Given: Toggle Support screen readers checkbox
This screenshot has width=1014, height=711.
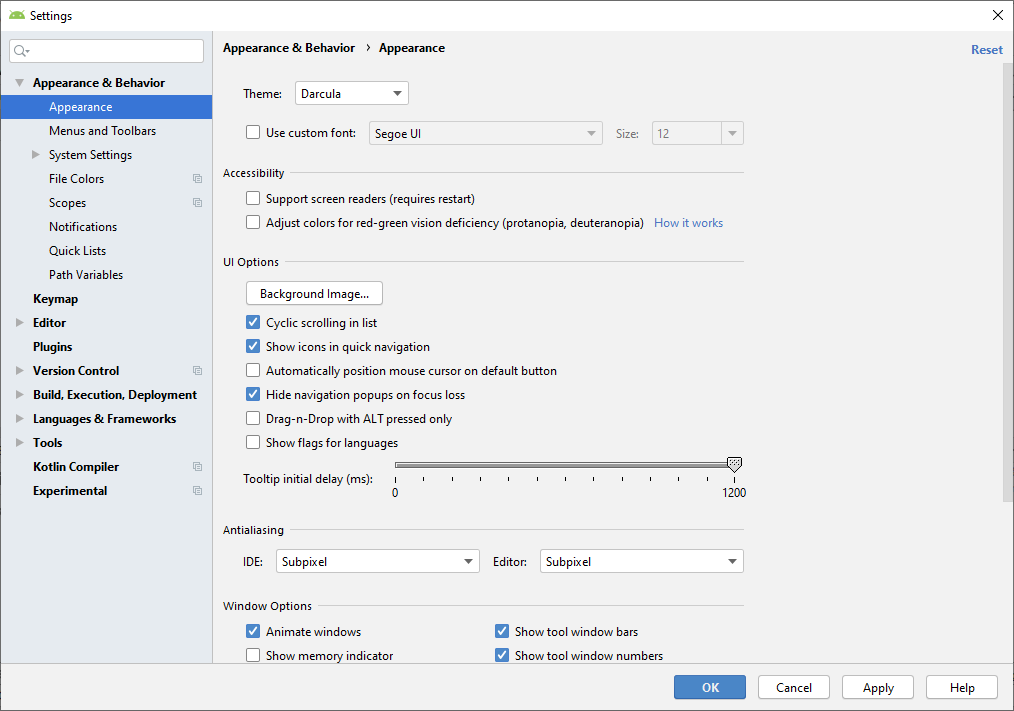Looking at the screenshot, I should (253, 199).
